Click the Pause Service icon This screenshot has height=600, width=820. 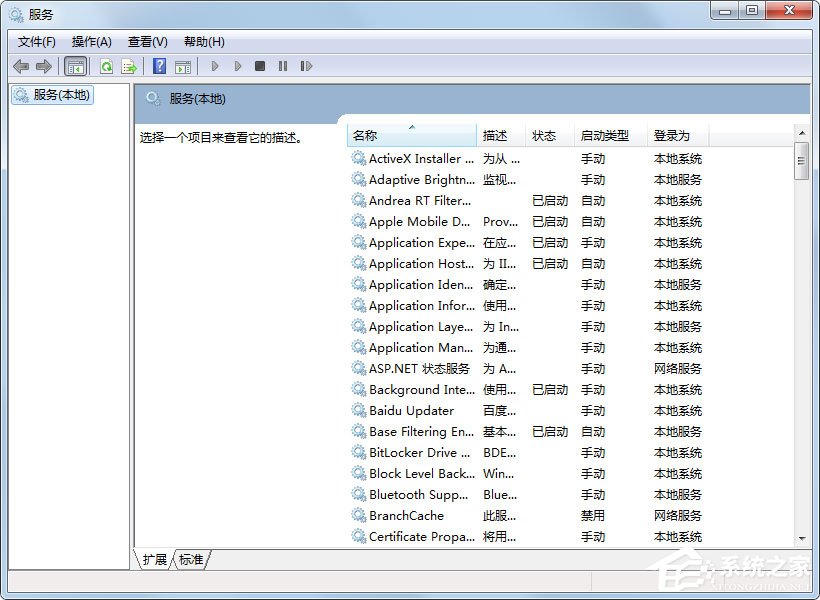[283, 66]
